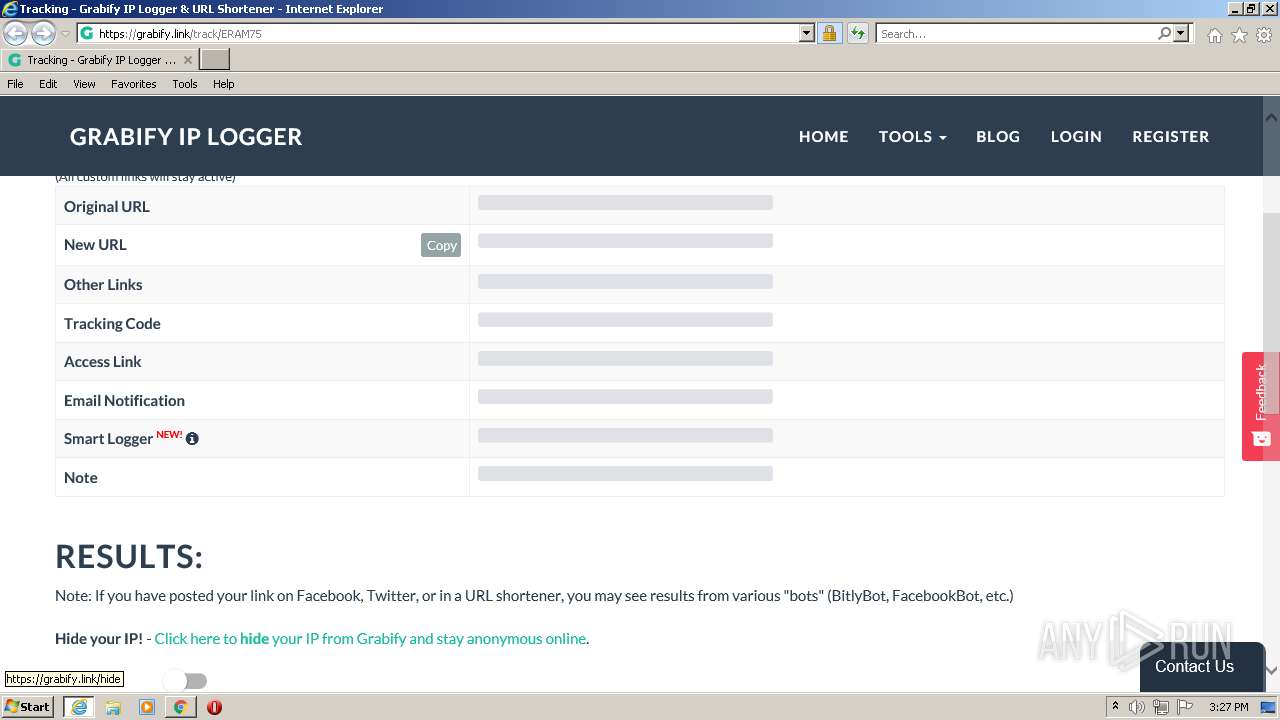This screenshot has width=1280, height=720.
Task: Click the taskbar clock 3:27 PM
Action: click(x=1228, y=707)
